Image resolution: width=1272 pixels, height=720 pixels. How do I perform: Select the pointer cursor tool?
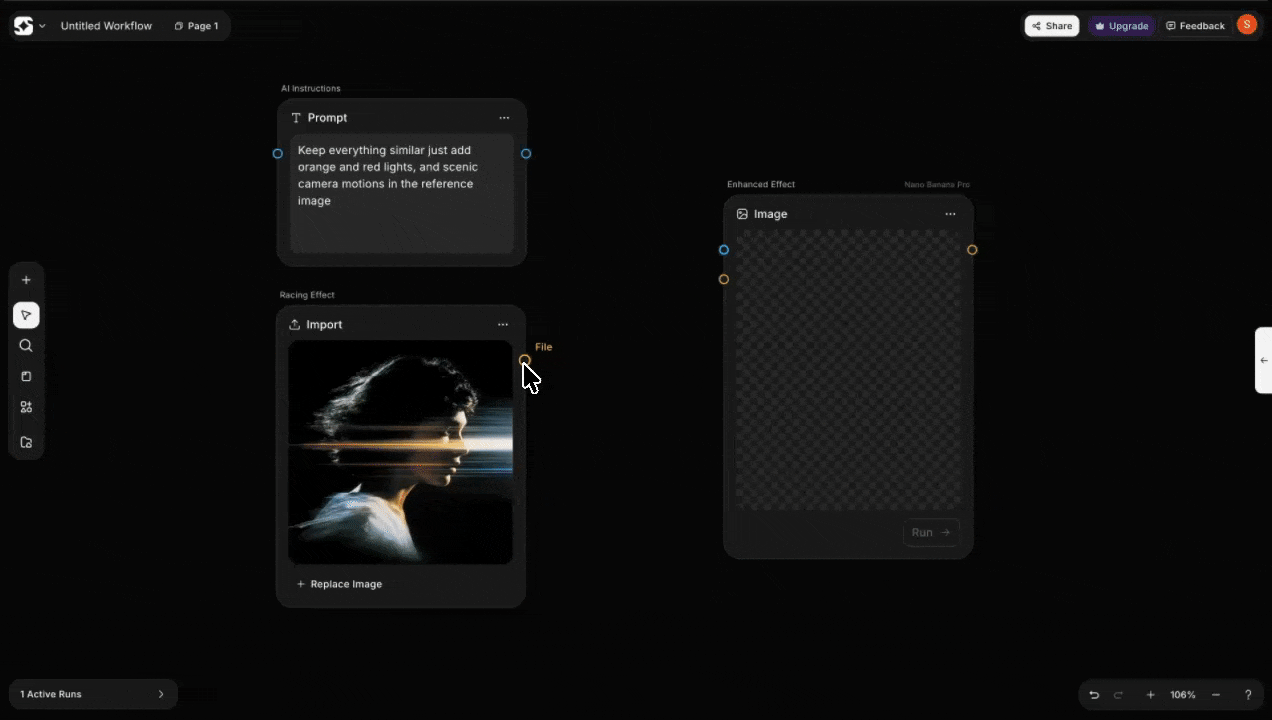click(26, 315)
